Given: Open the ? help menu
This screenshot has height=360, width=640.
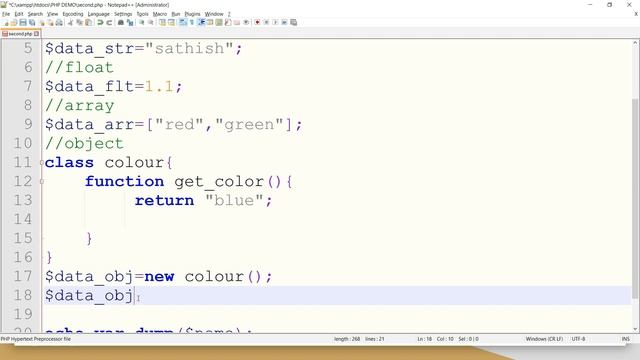Looking at the screenshot, I should pos(229,14).
